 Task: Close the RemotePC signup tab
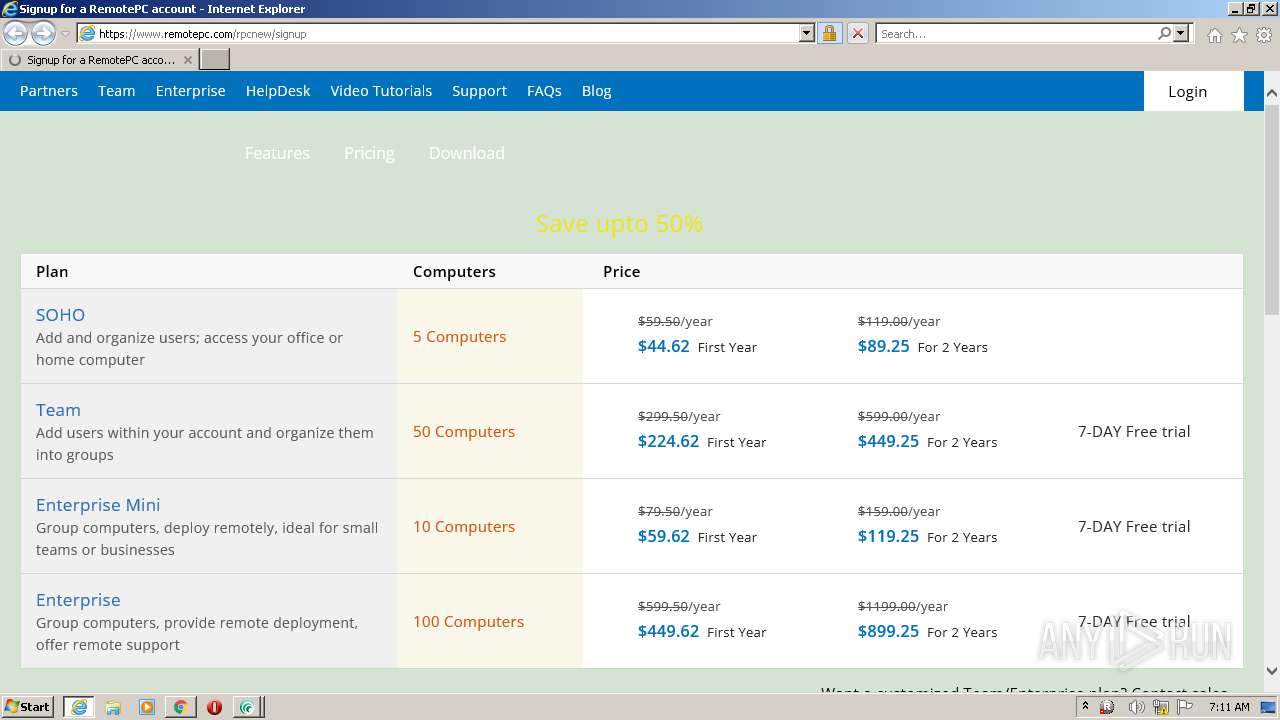187,60
